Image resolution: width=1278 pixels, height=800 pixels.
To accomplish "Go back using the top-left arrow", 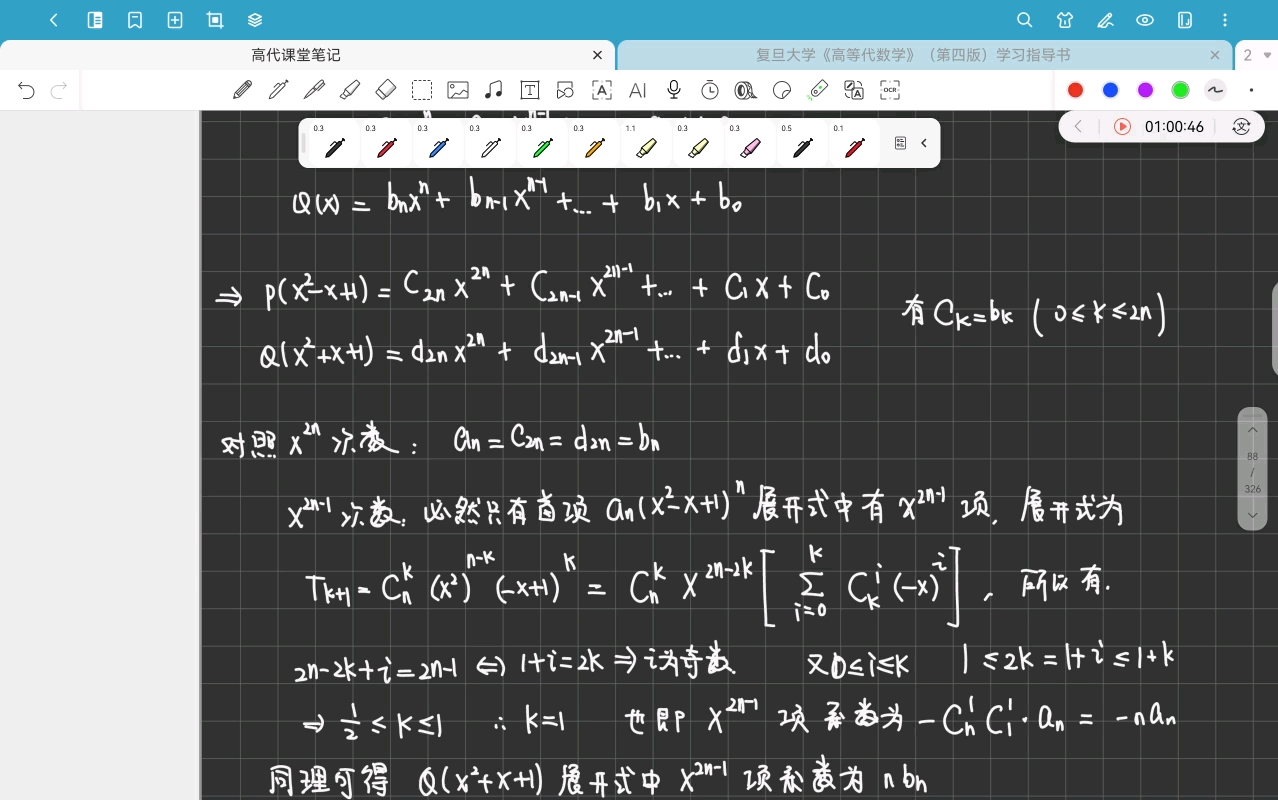I will click(54, 20).
